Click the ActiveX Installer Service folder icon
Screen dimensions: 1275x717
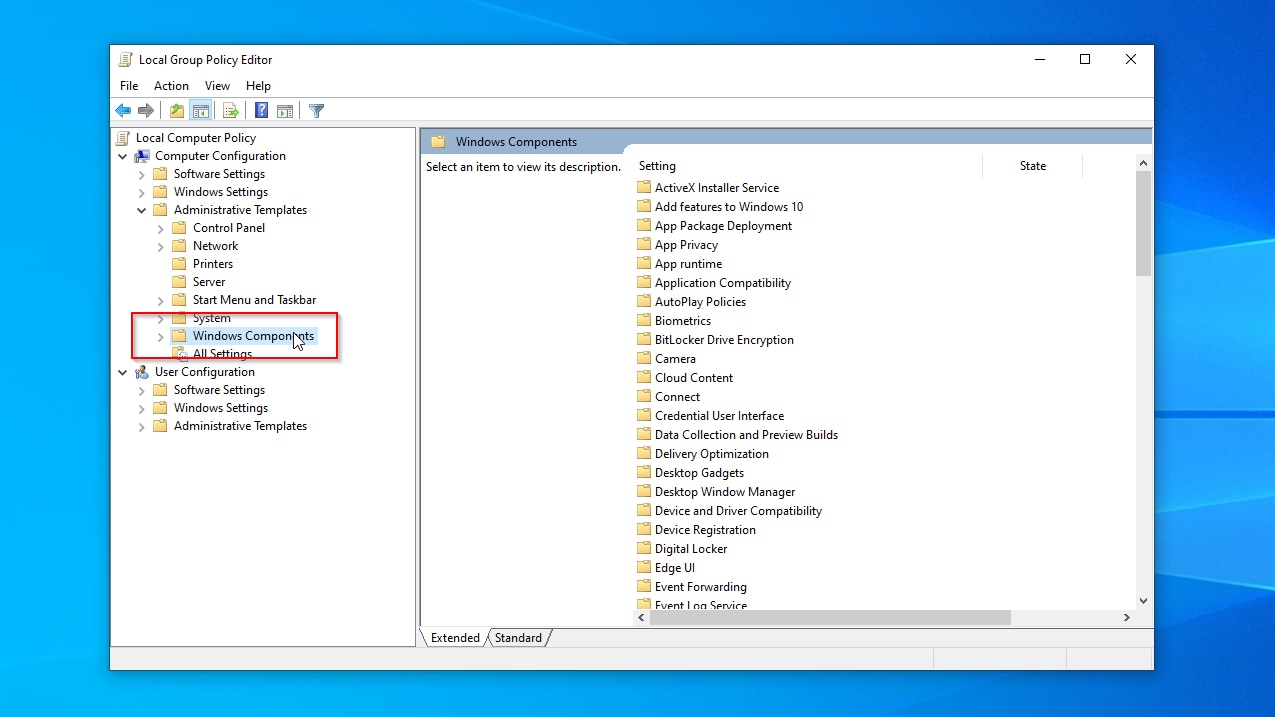coord(644,187)
